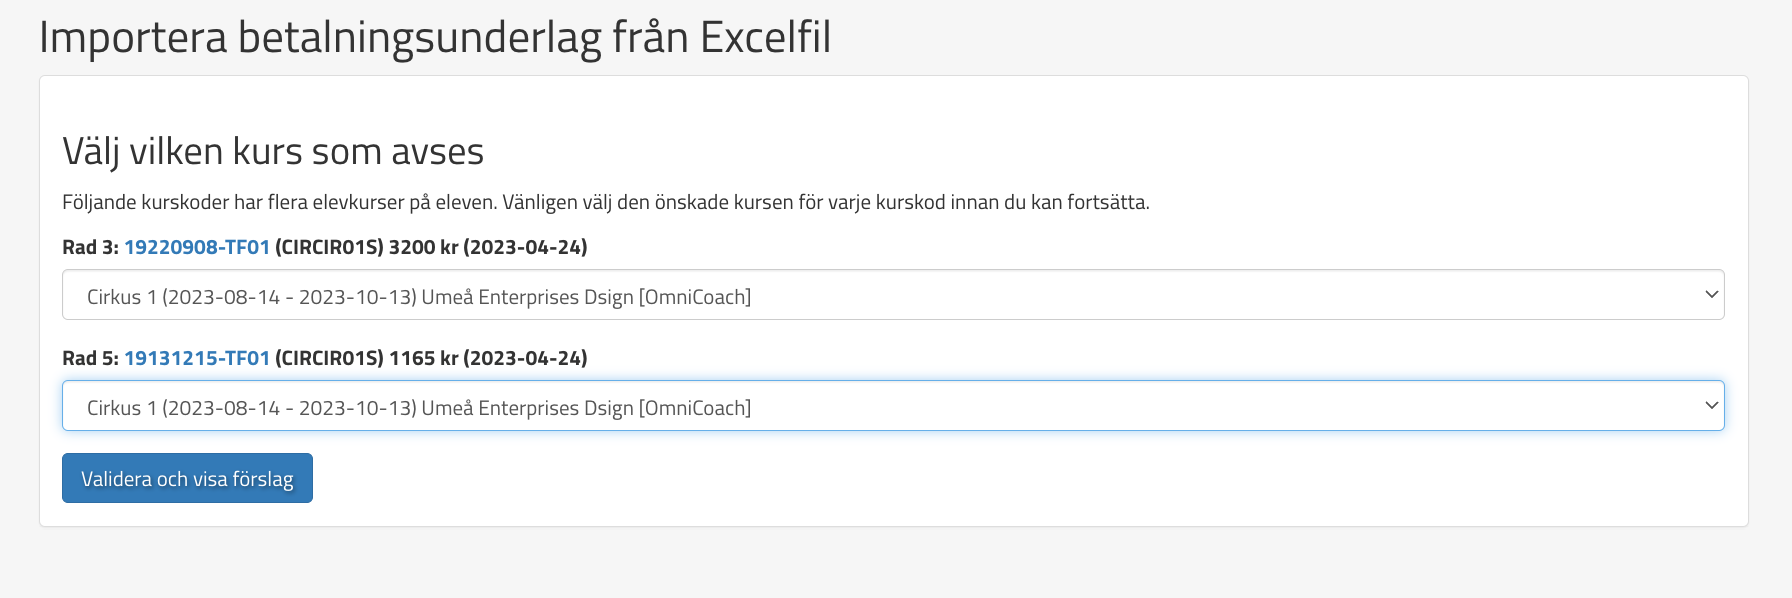
Task: Click the Välj vilken kurs som avses subheading
Action: tap(273, 152)
